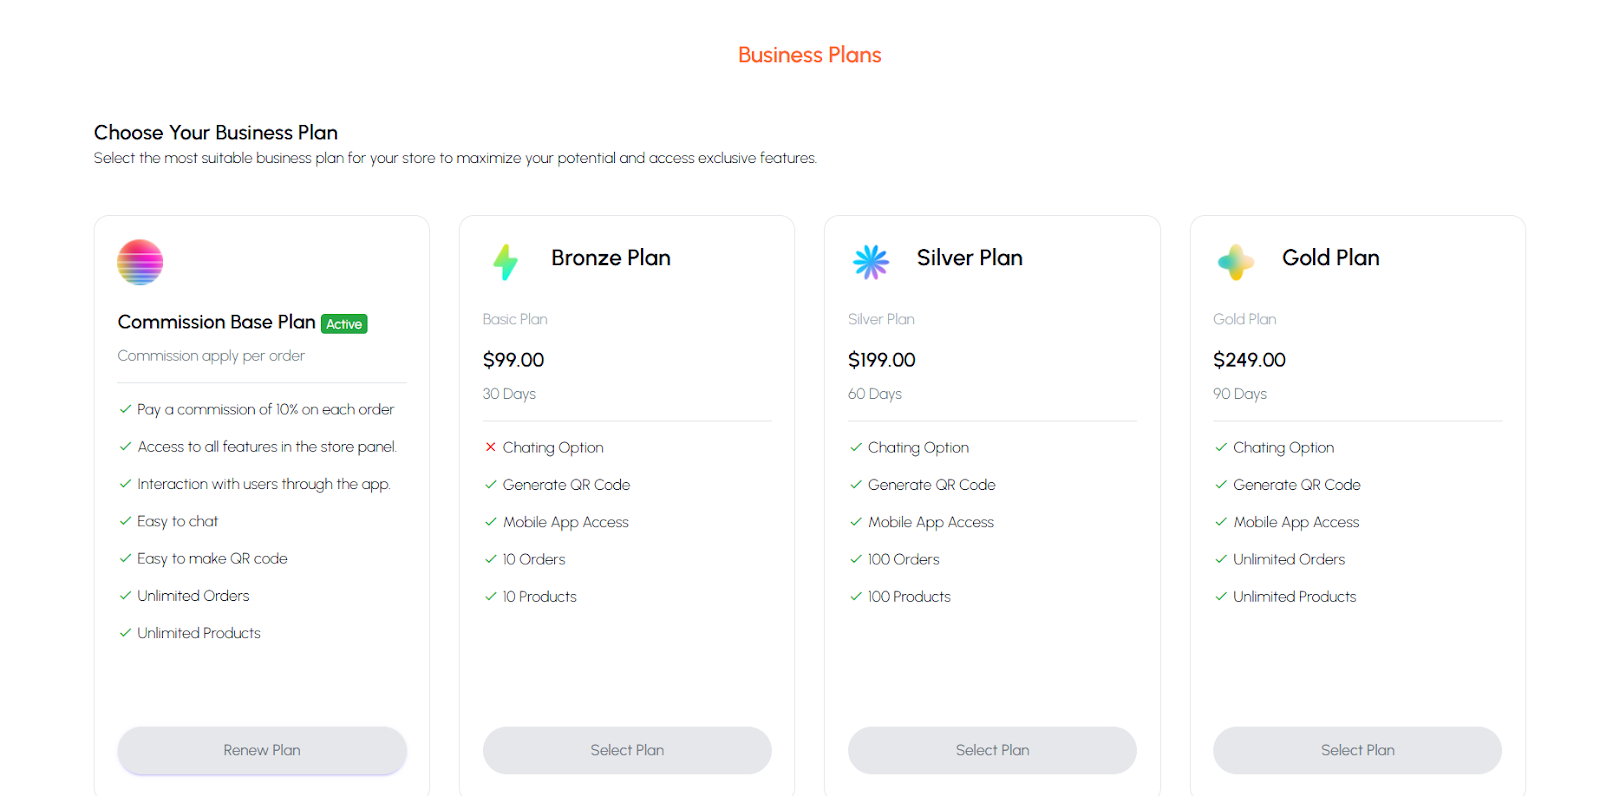Pick Select Plan on Gold Plan card
Viewport: 1600px width, 796px height.
pos(1357,750)
